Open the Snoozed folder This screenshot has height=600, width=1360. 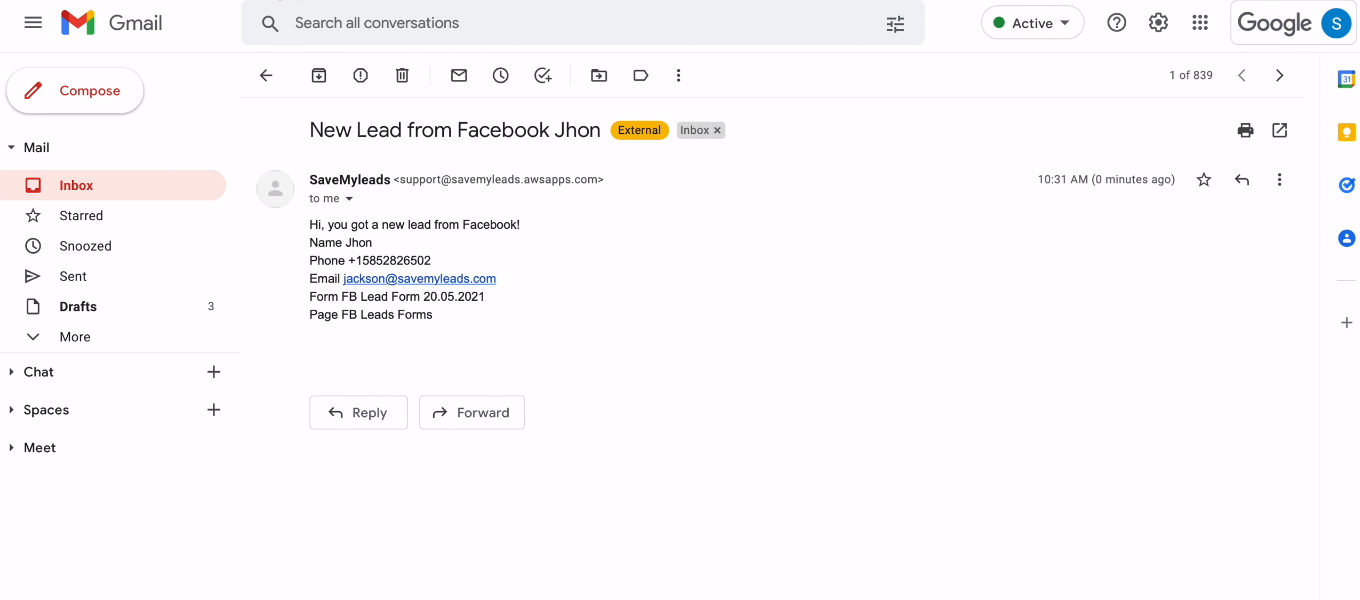tap(113, 246)
